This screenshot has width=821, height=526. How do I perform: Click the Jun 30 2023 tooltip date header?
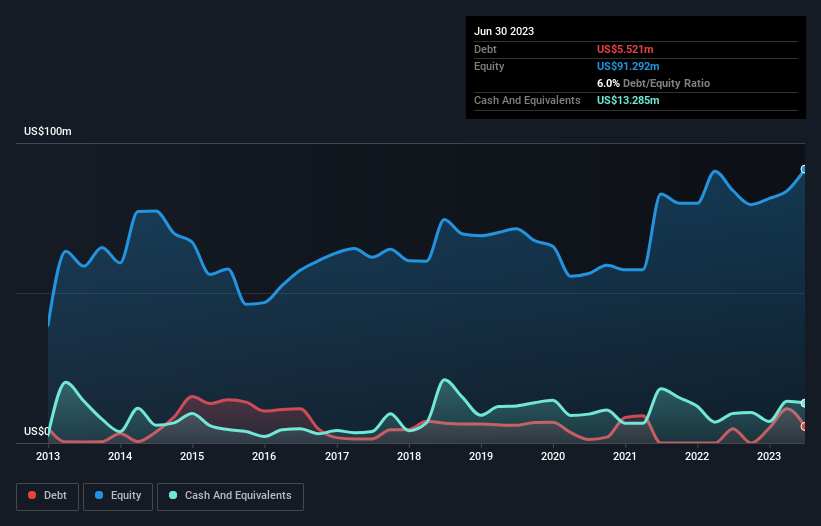[504, 31]
